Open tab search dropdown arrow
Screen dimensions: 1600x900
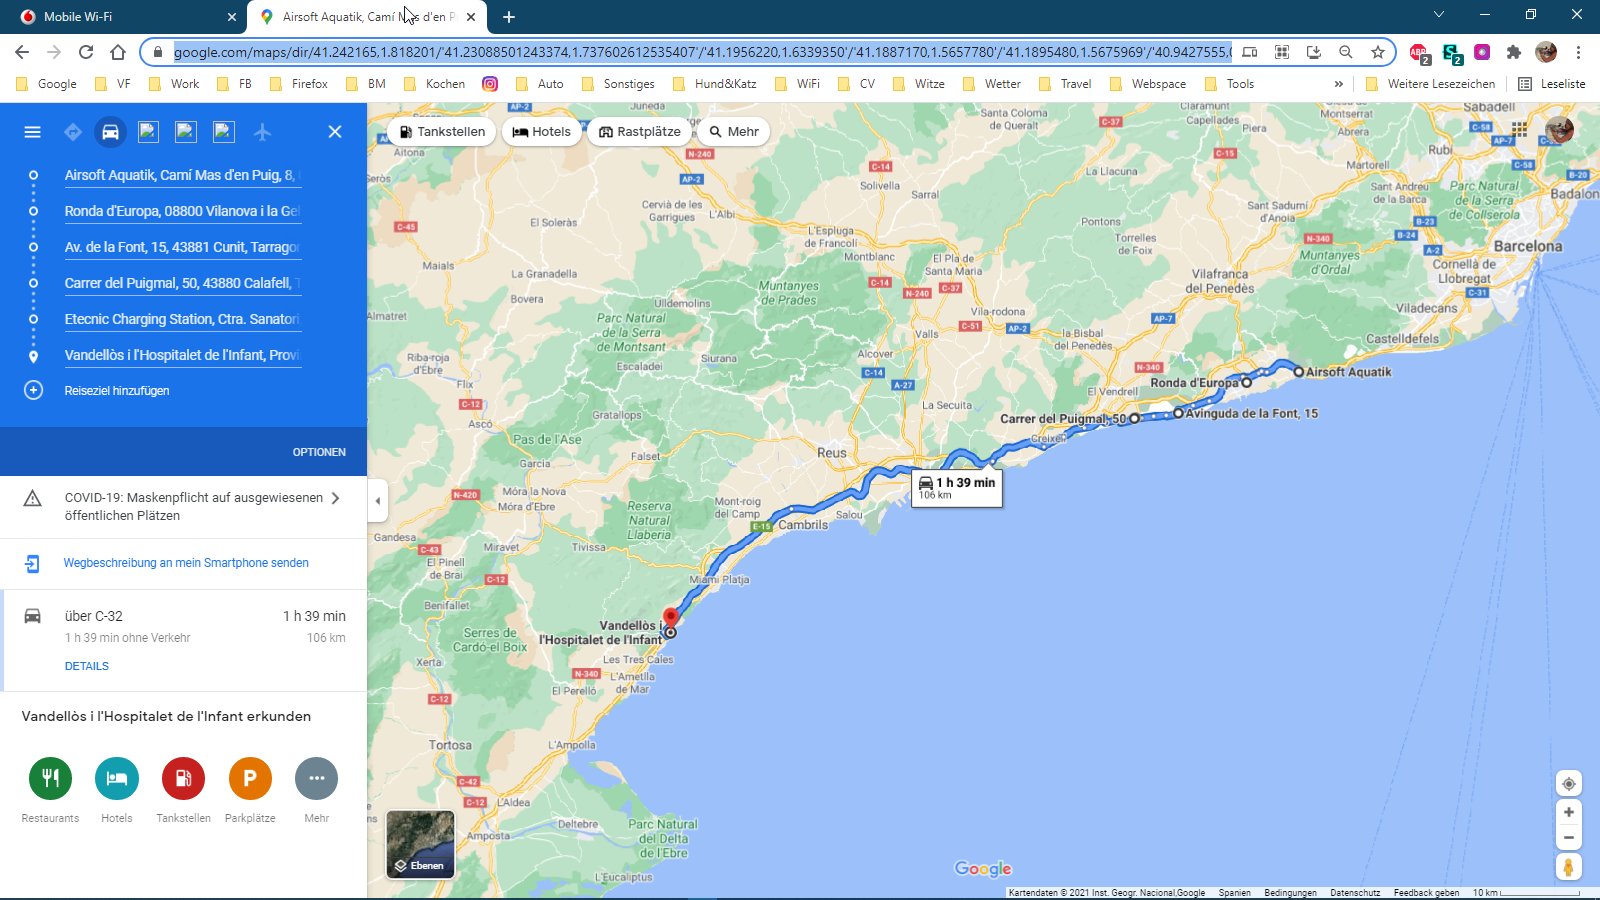pyautogui.click(x=1439, y=15)
